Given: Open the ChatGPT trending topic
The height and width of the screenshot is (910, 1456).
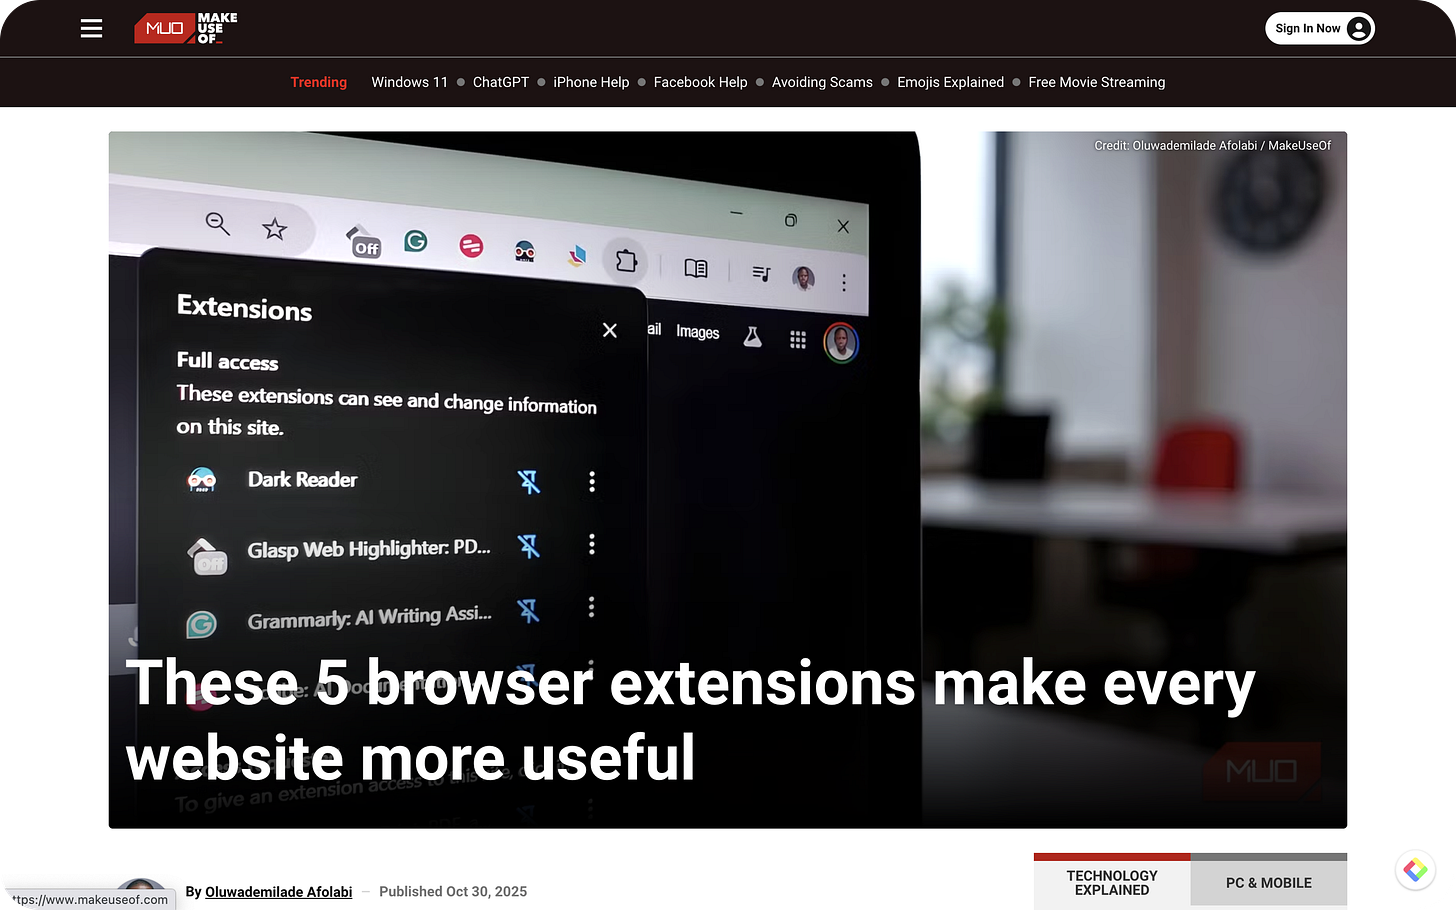Looking at the screenshot, I should pos(500,82).
